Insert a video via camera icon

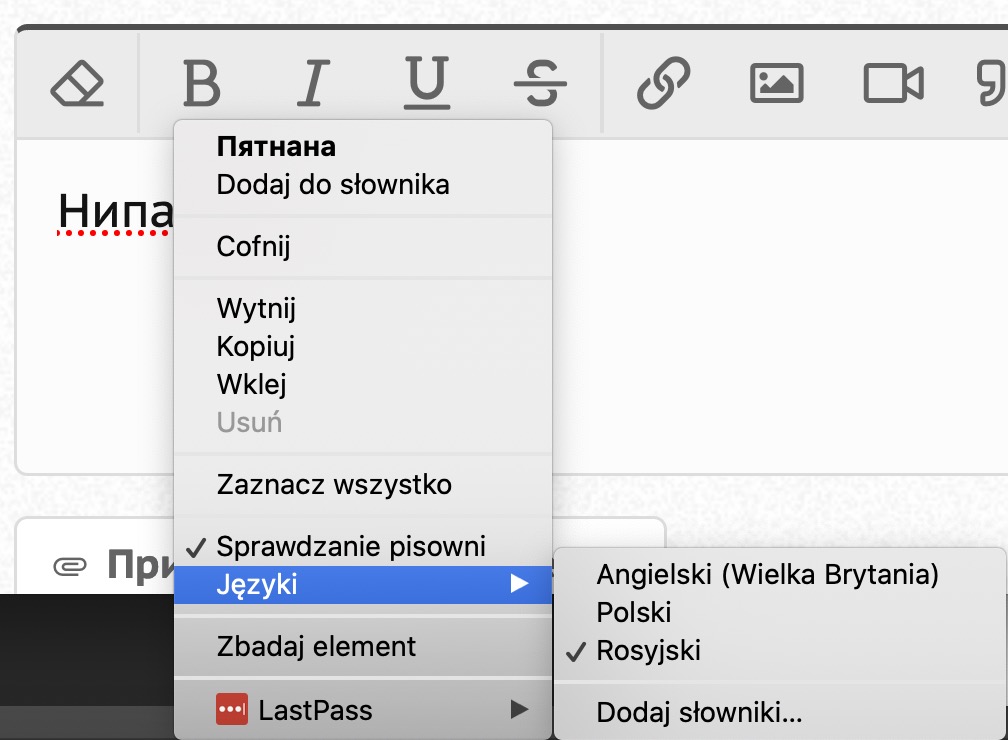point(893,83)
